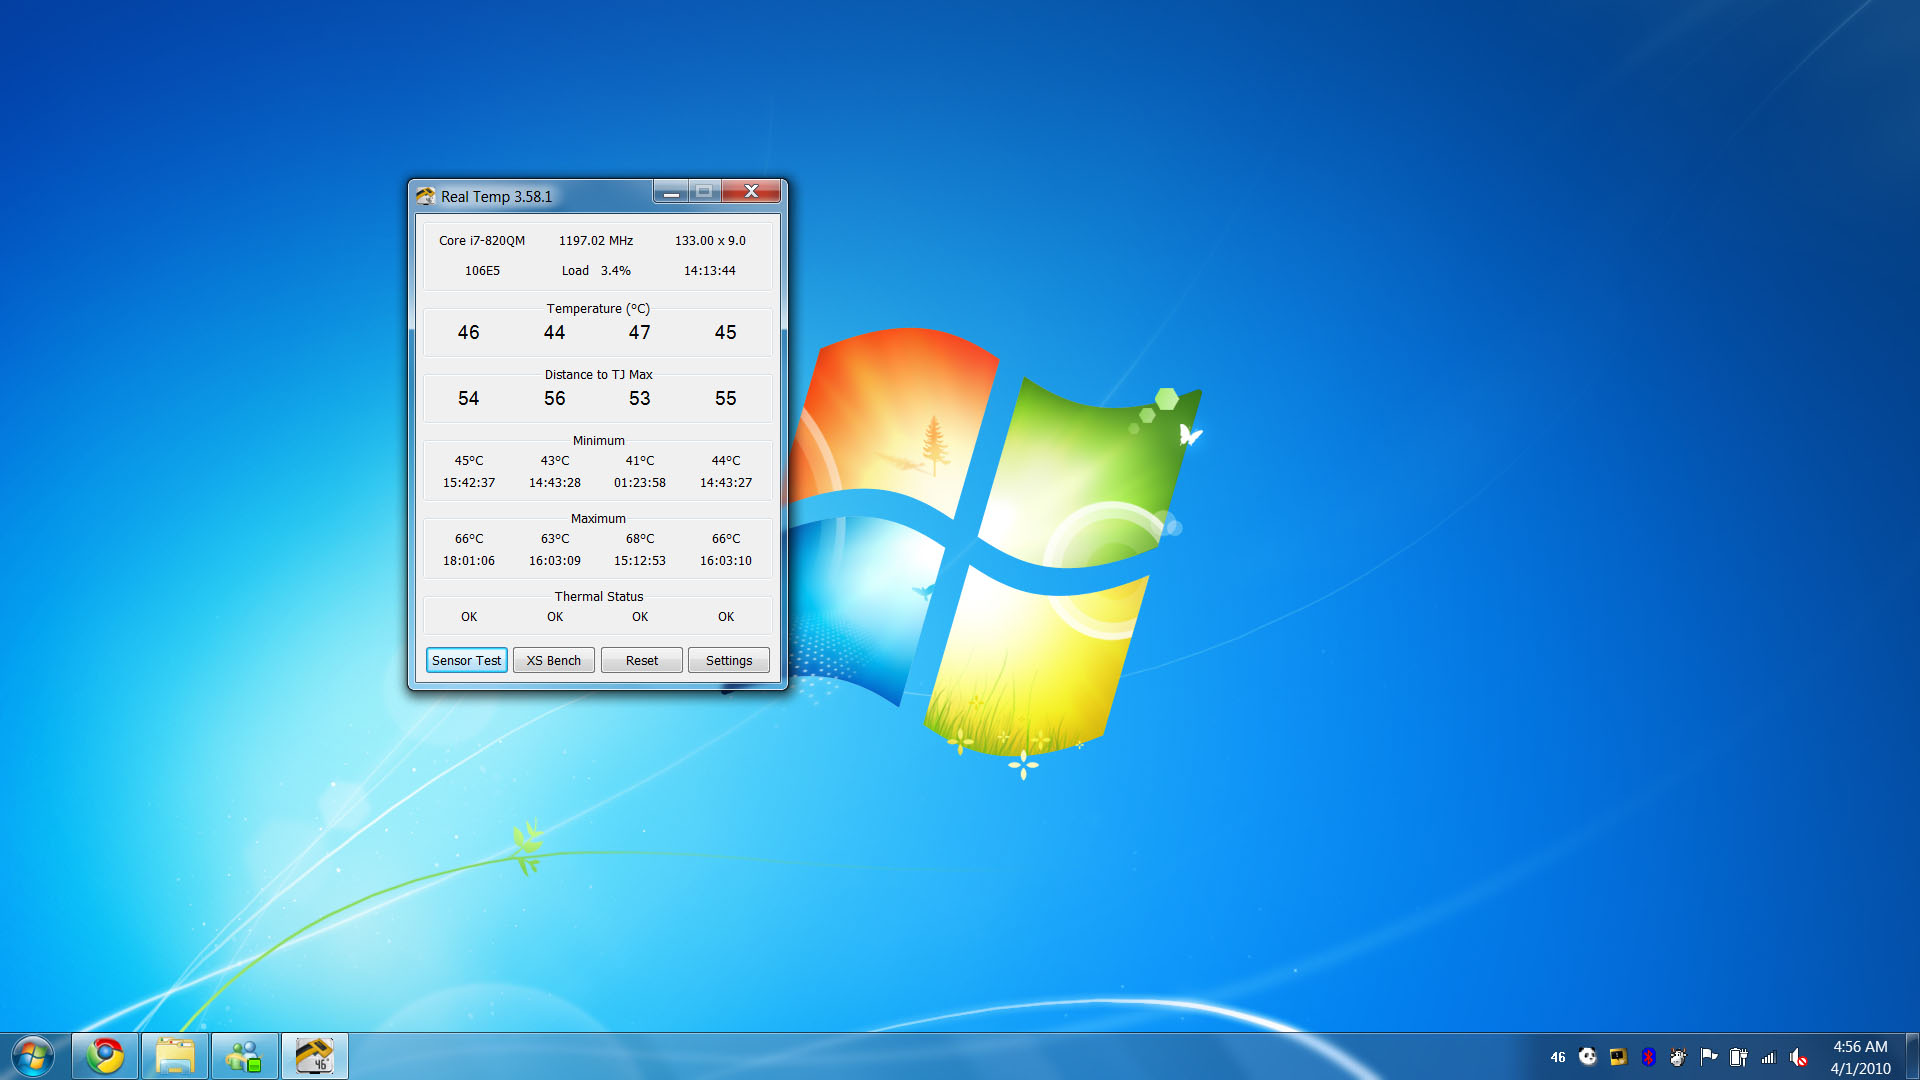Click the Core i7-820QM processor label
This screenshot has height=1080, width=1920.
click(482, 241)
